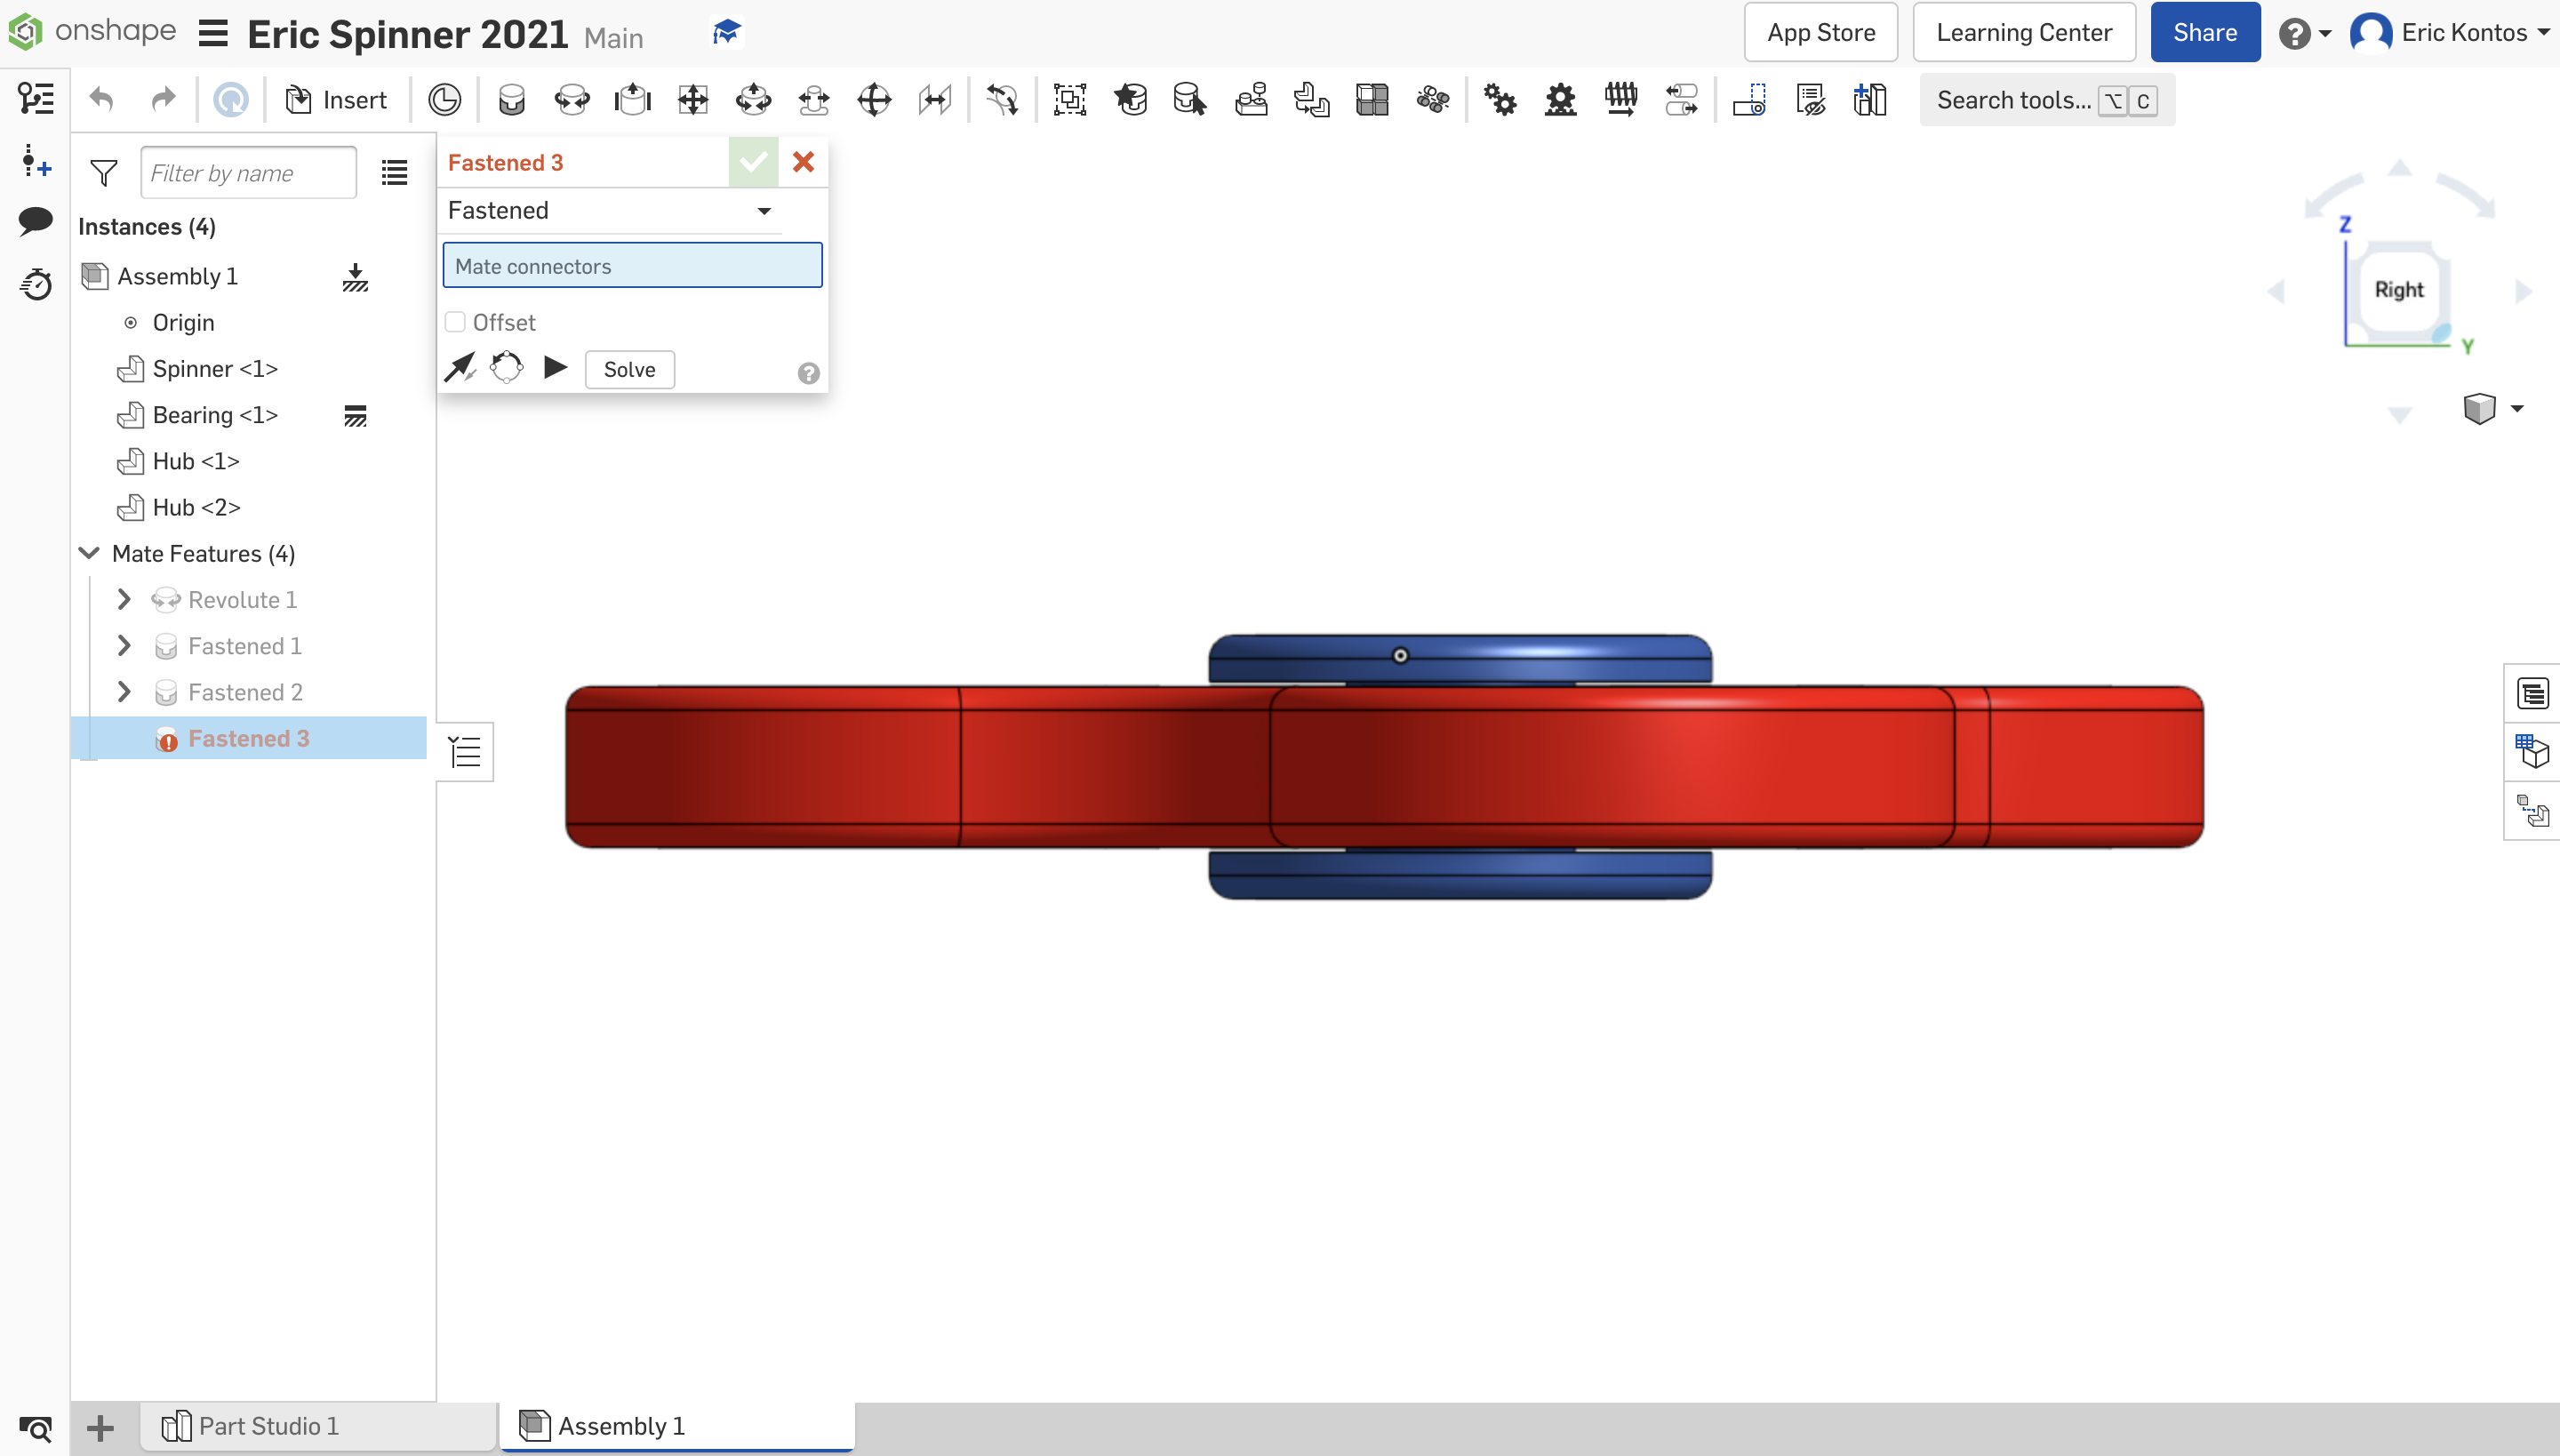This screenshot has height=1456, width=2560.
Task: Open the Revolute mate tool
Action: [572, 99]
